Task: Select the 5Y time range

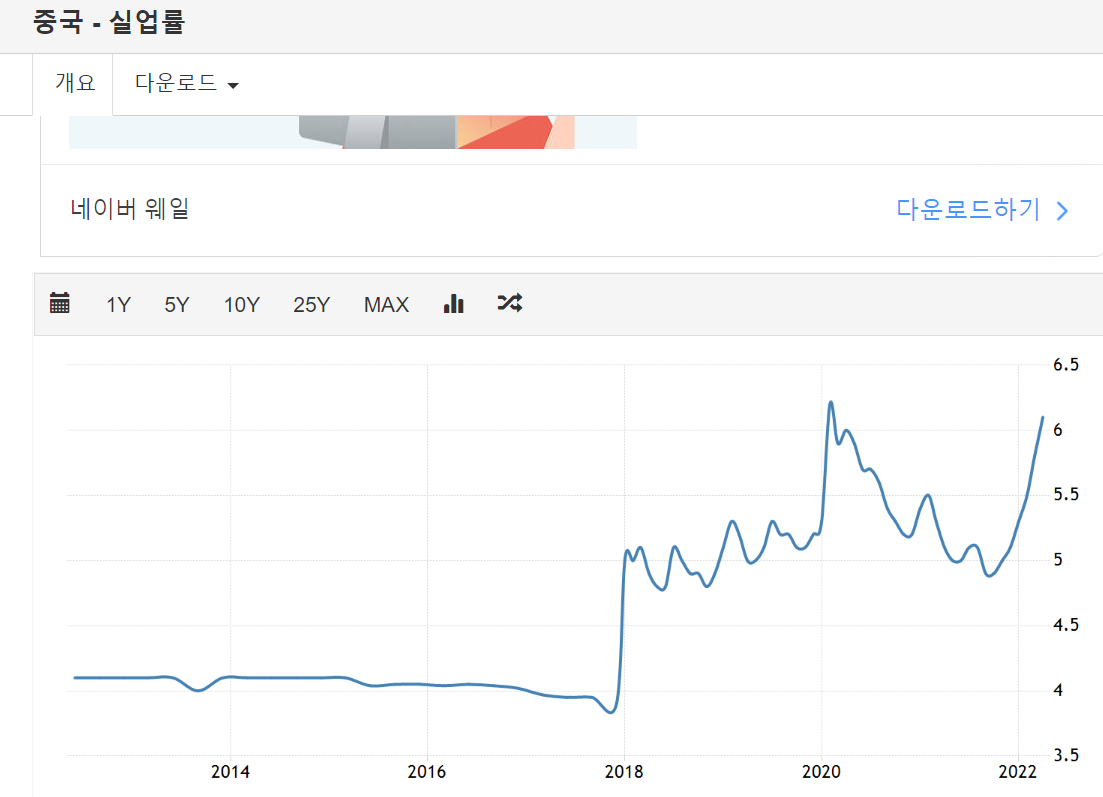Action: pos(177,305)
